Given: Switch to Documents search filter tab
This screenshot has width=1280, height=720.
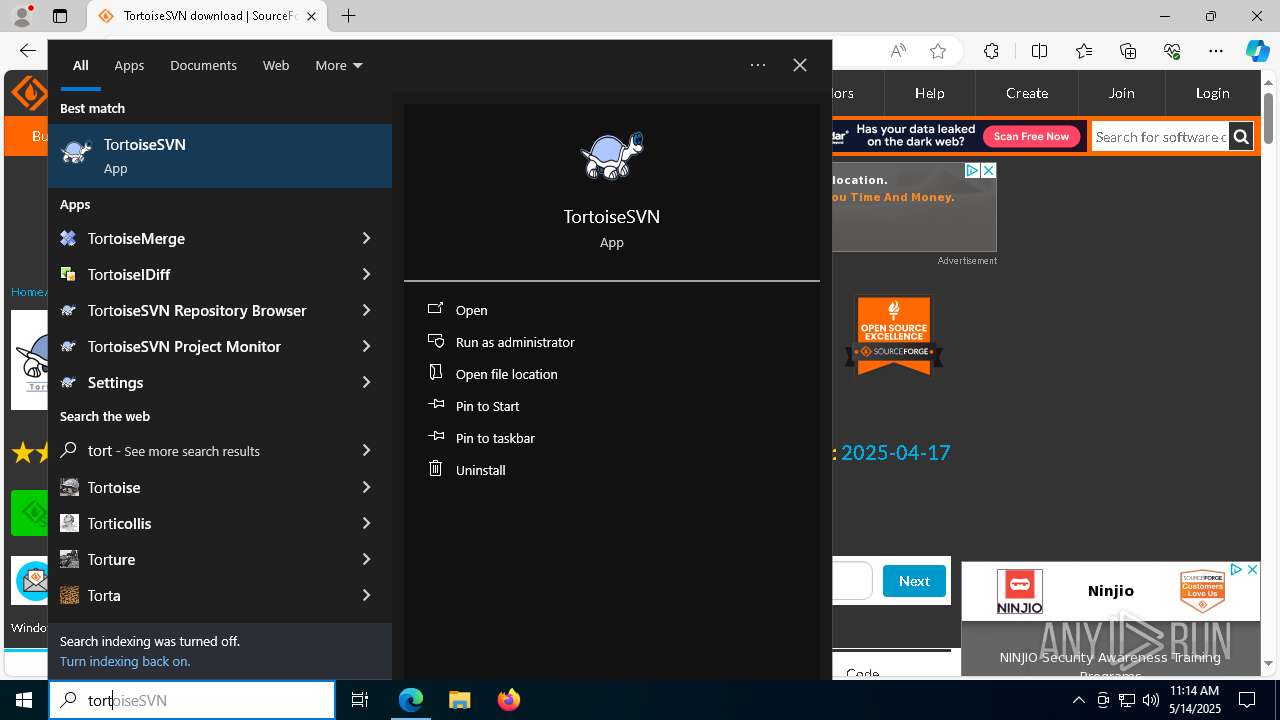Looking at the screenshot, I should [x=203, y=65].
